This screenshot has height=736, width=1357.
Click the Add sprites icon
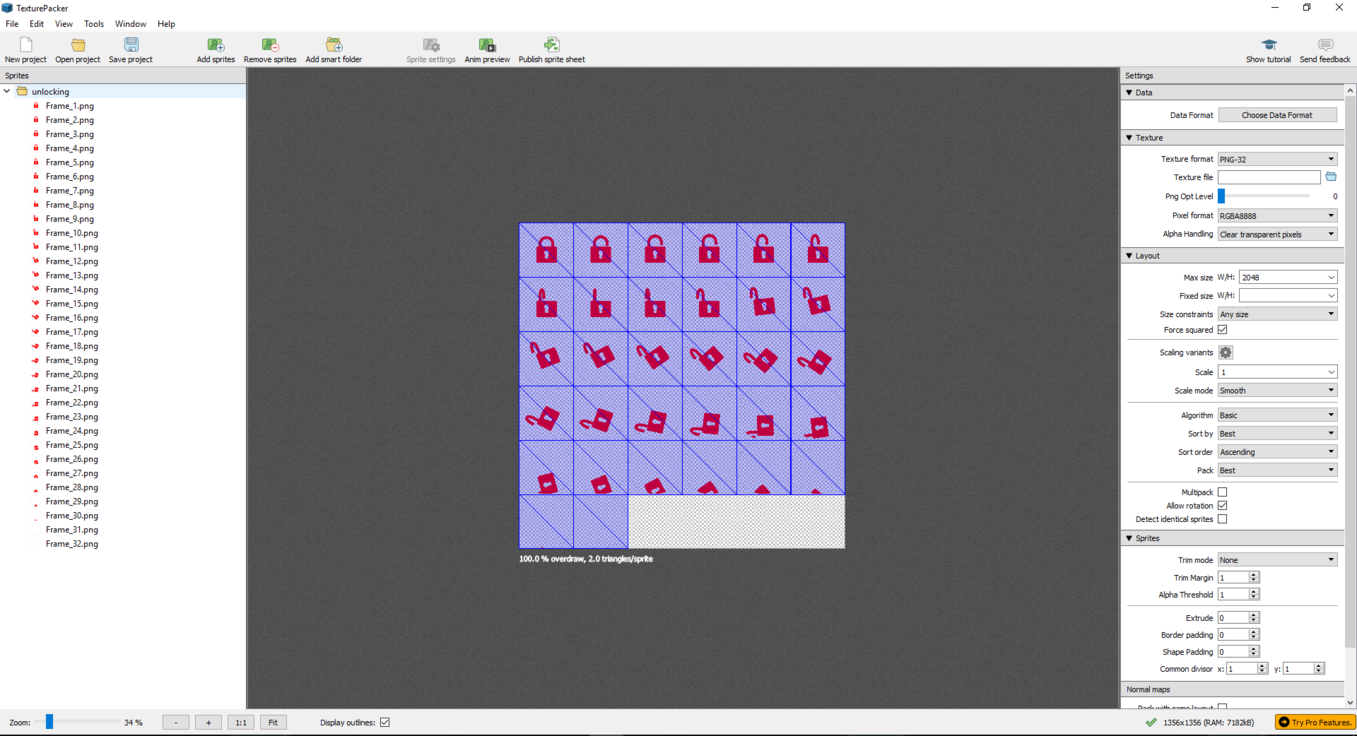tap(216, 45)
